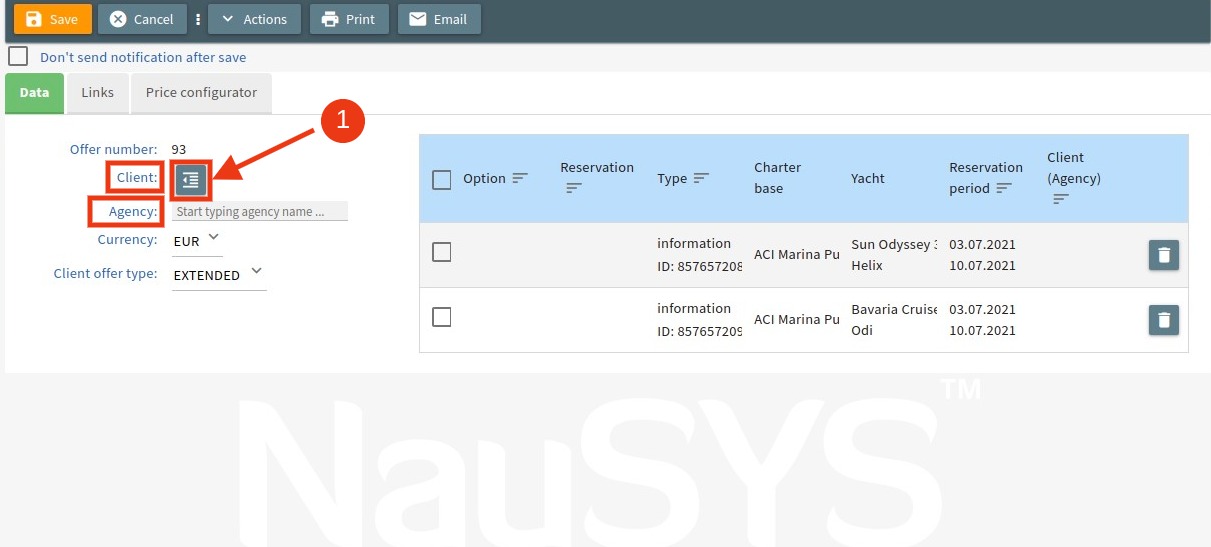The image size is (1211, 547).
Task: Click the Odi yacht name
Action: click(861, 330)
